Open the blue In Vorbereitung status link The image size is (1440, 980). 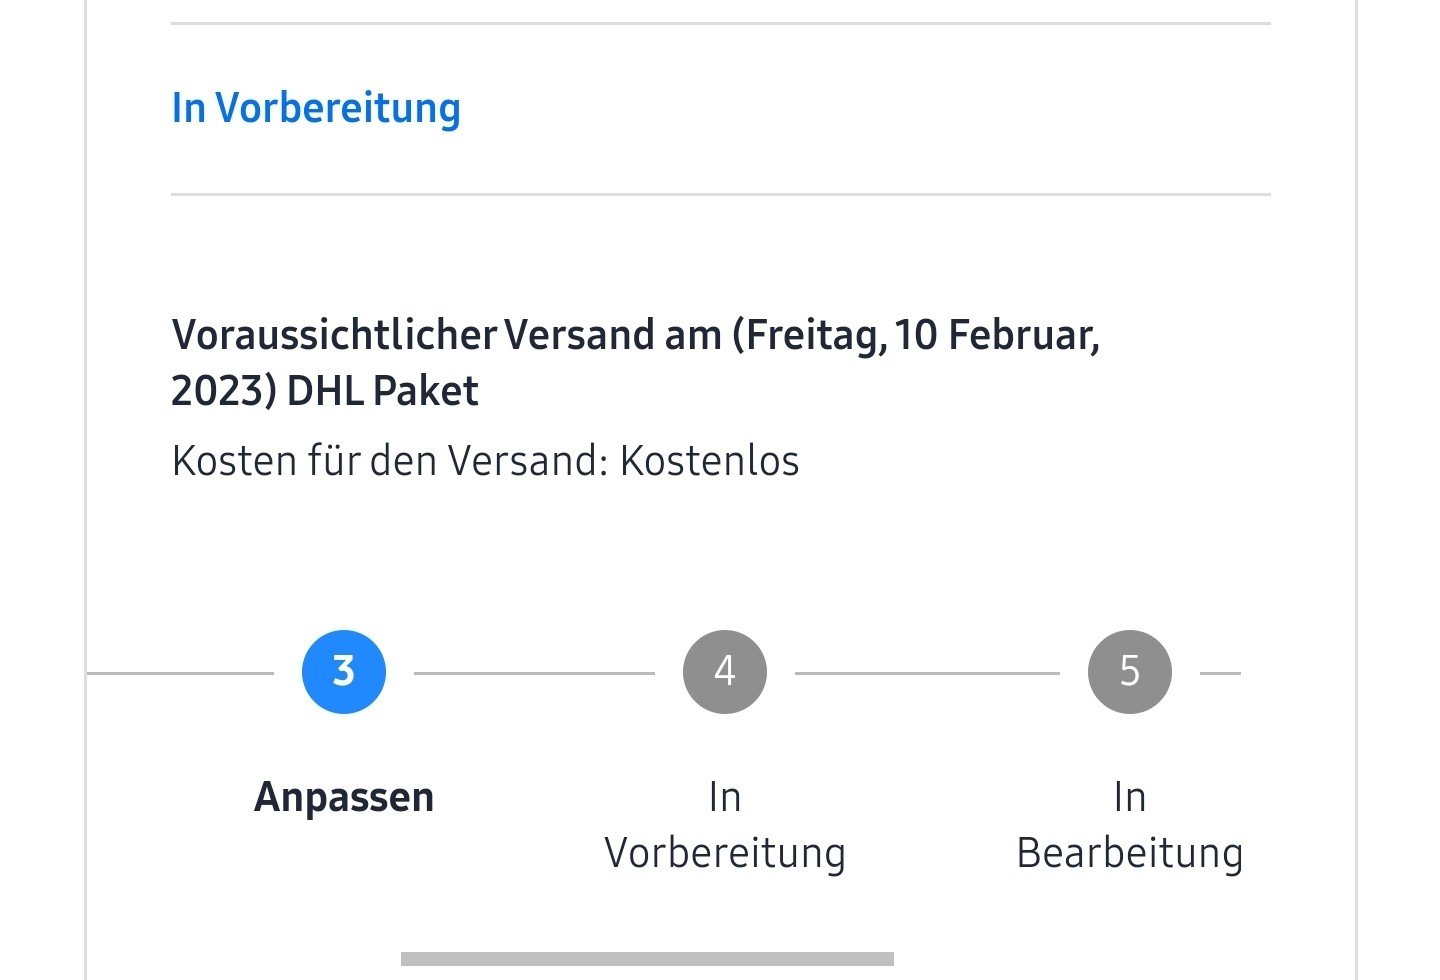(x=316, y=108)
